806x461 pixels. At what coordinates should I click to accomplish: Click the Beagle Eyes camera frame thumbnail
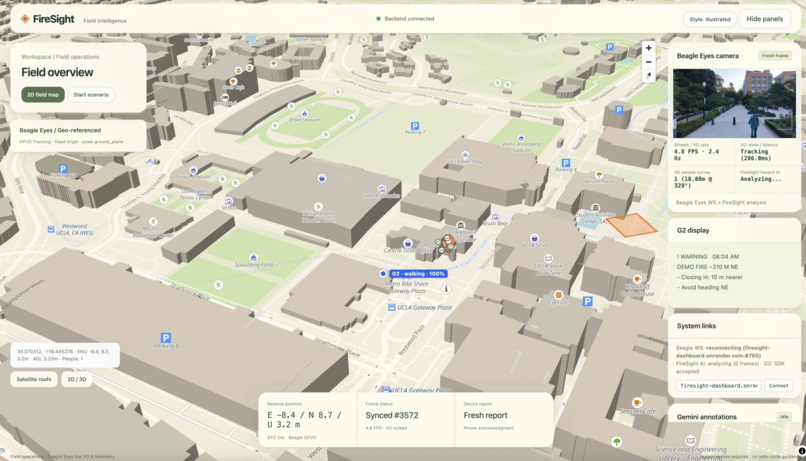[x=735, y=103]
